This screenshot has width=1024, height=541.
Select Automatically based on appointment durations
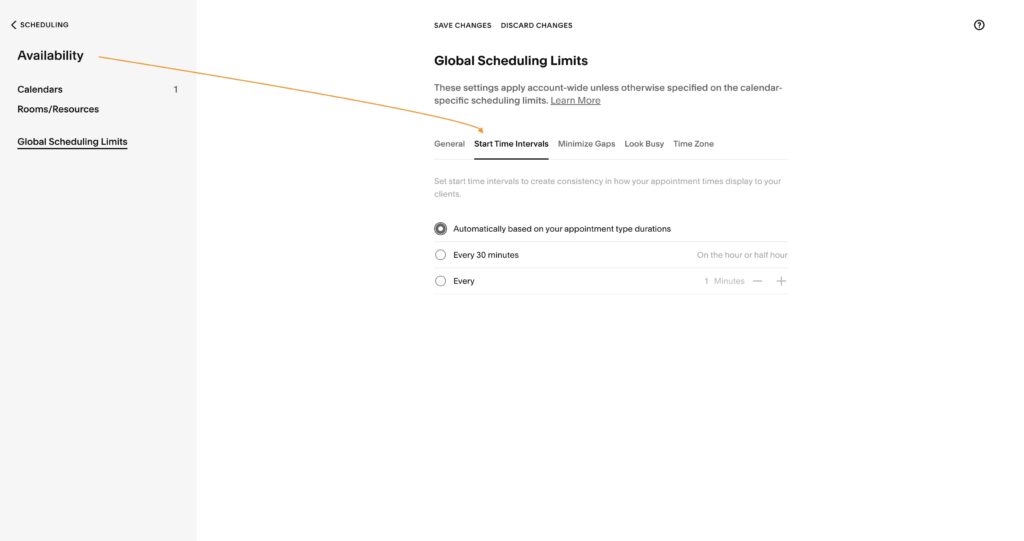coord(441,229)
